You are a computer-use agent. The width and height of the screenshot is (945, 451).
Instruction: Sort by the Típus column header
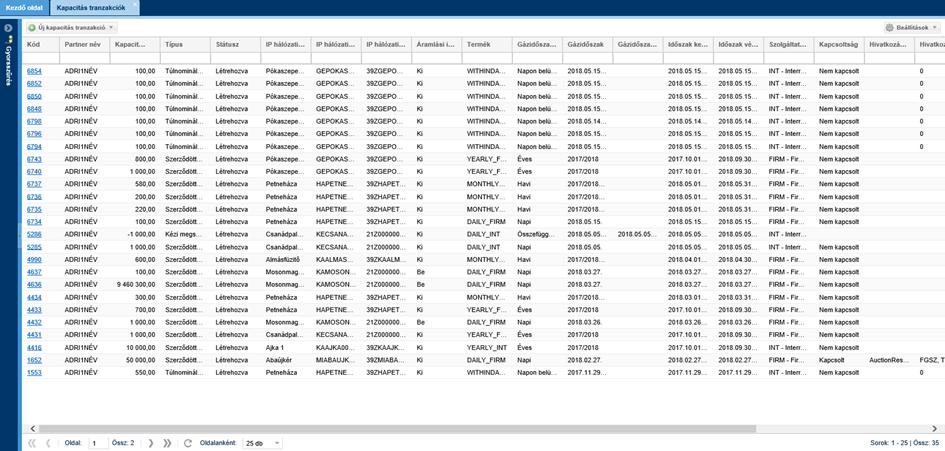[x=185, y=45]
